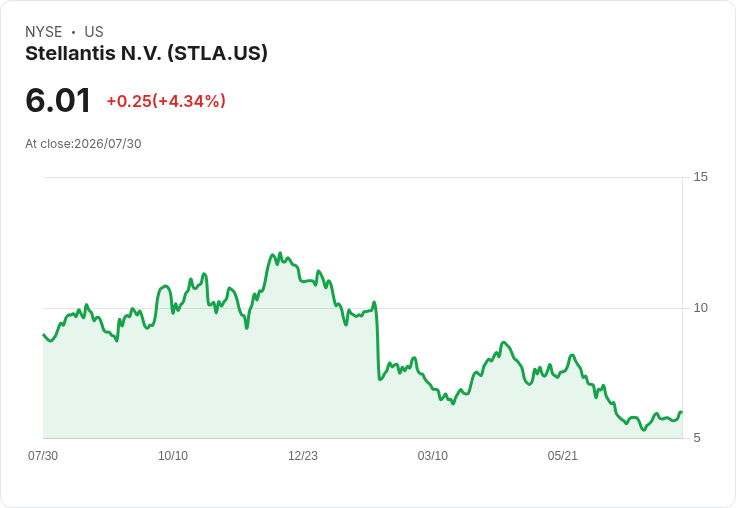Click the 5 y-axis value label
The image size is (736, 508).
[x=697, y=438]
